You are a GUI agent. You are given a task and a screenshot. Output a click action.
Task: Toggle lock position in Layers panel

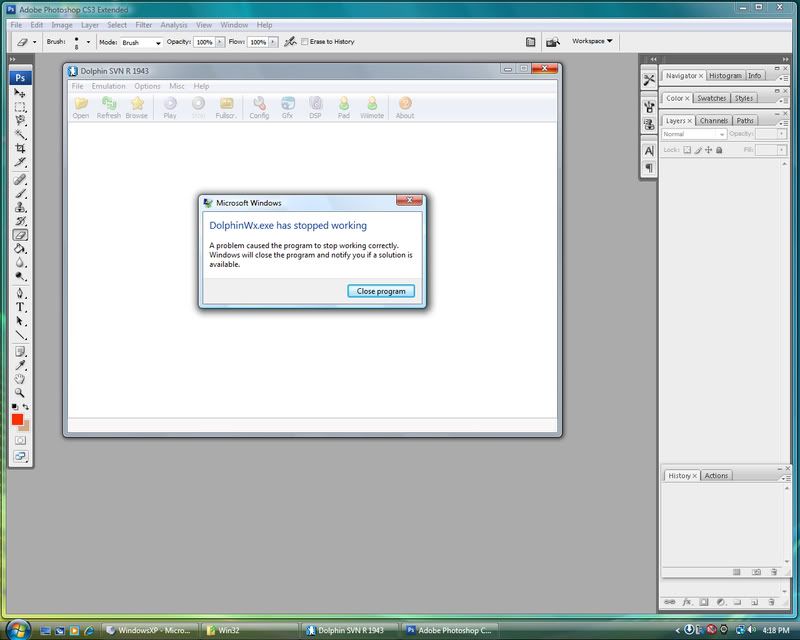708,150
